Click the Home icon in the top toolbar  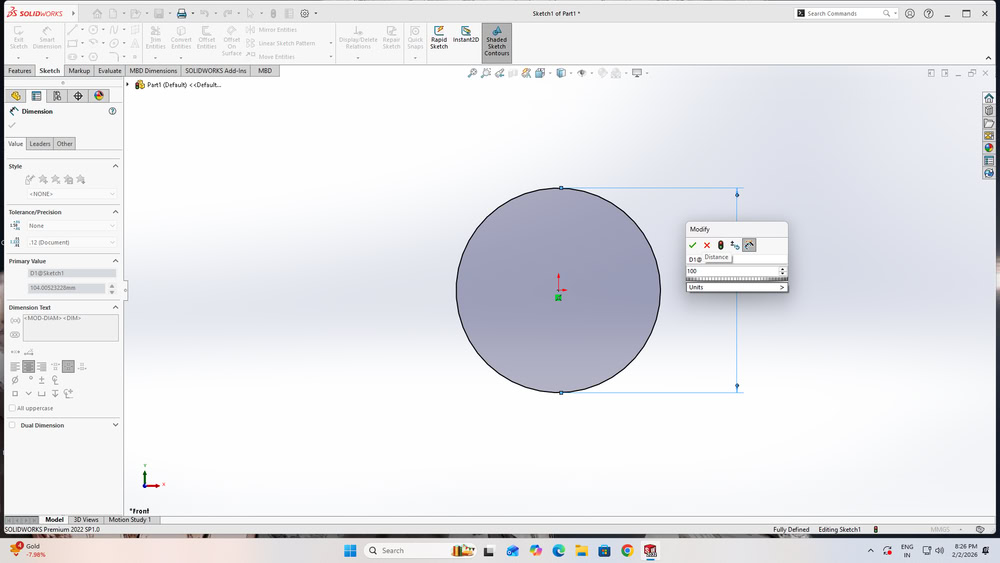(97, 13)
